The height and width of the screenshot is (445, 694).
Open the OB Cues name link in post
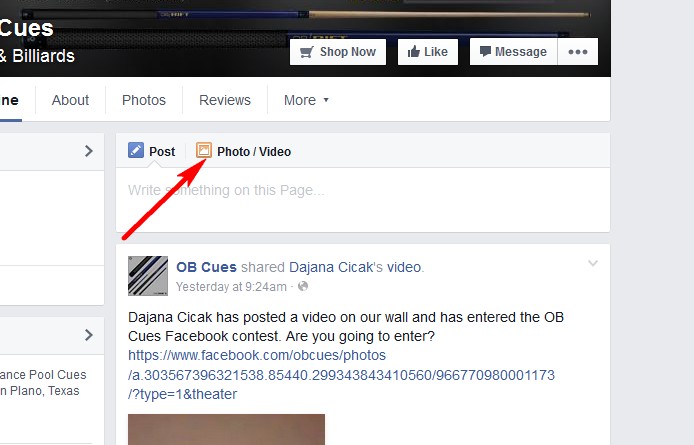pyautogui.click(x=206, y=267)
